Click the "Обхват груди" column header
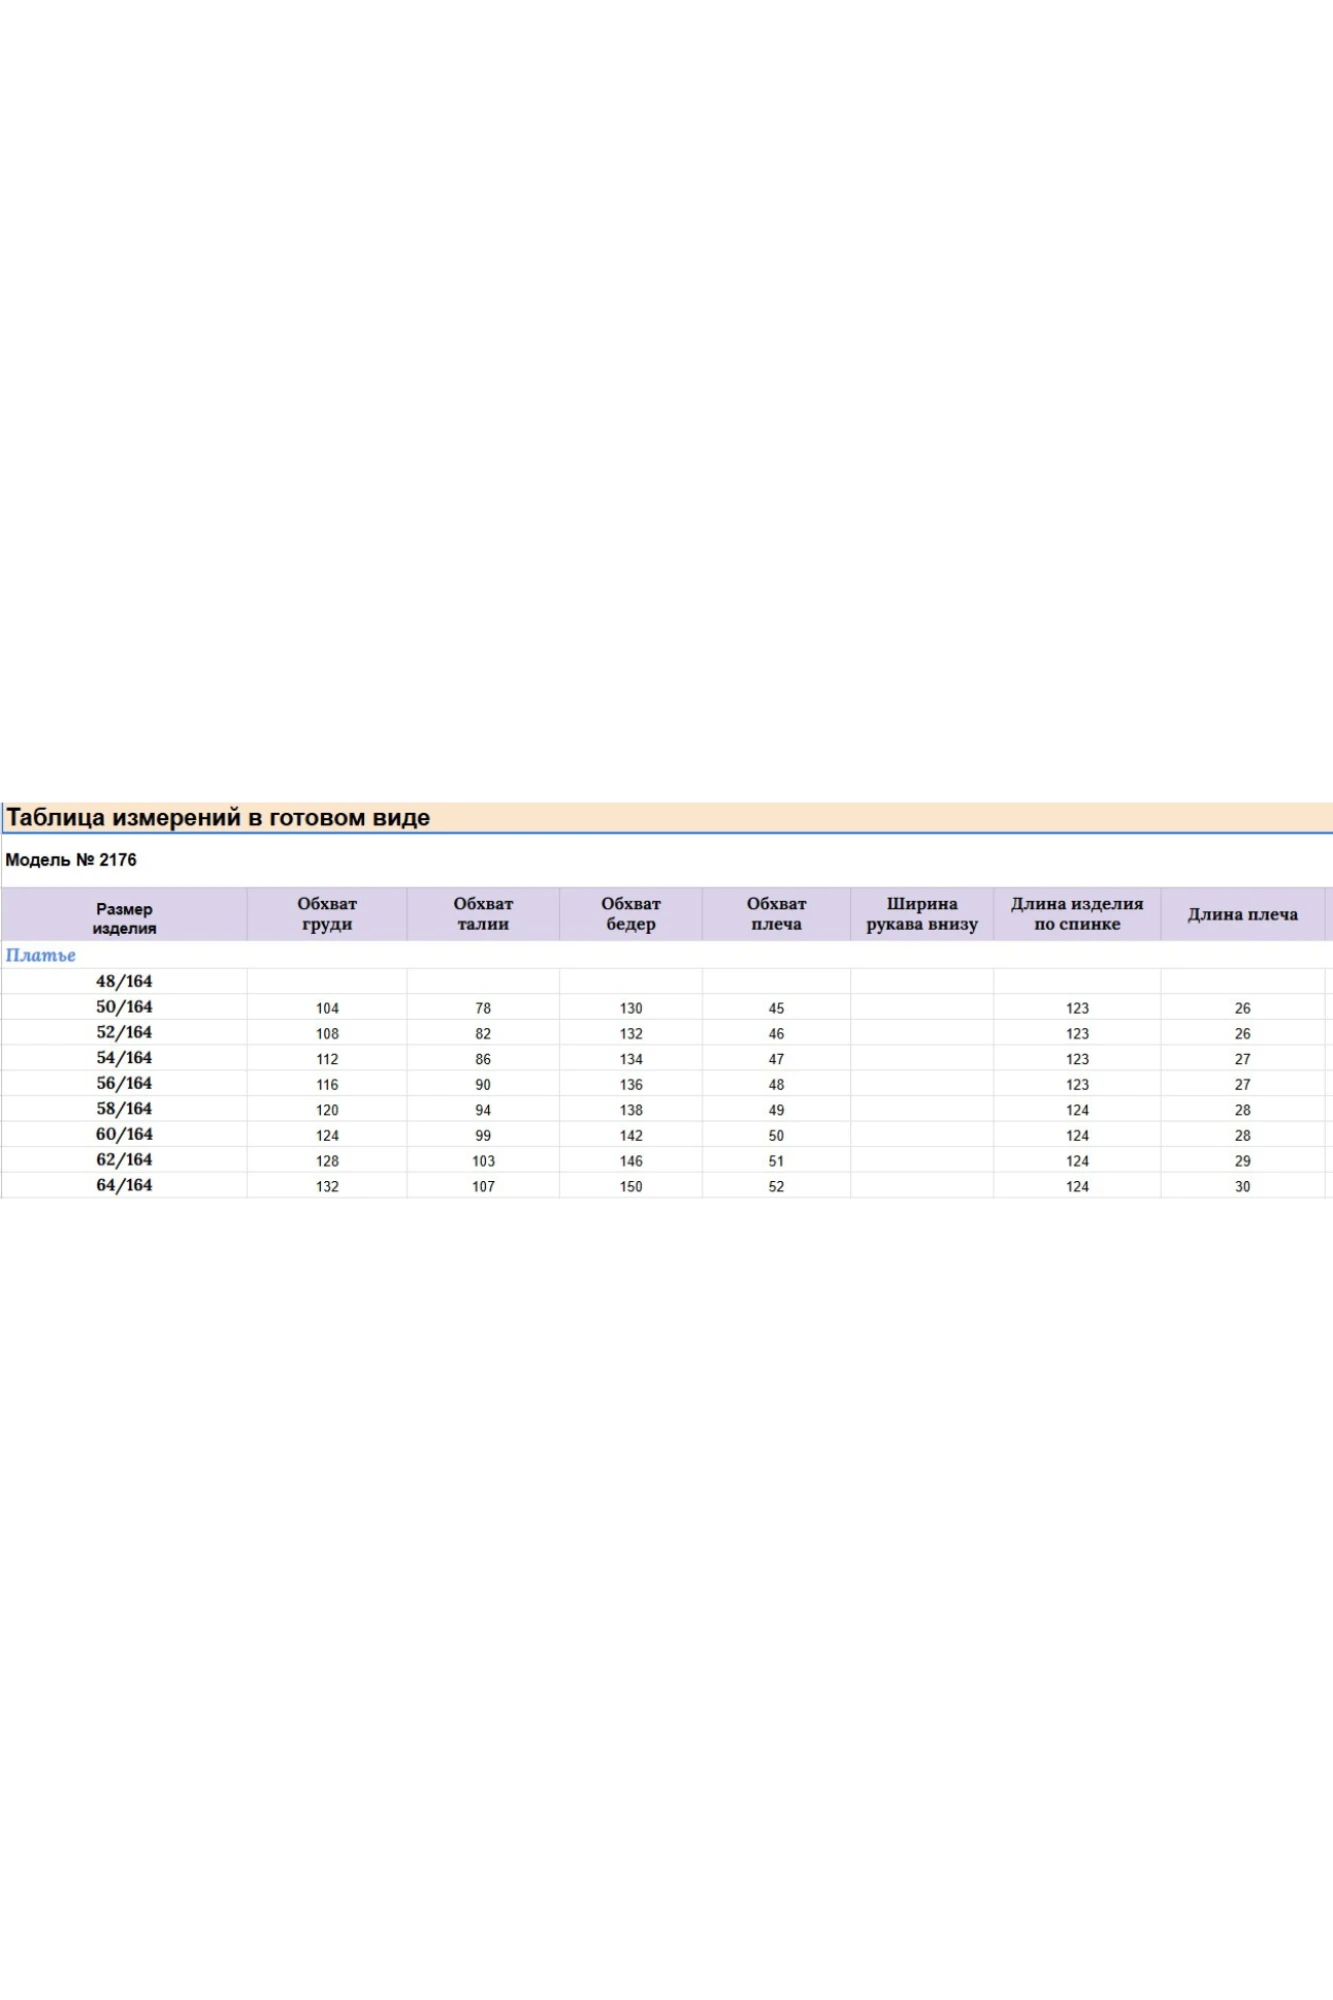Screen dimensions: 1333x2000 pyautogui.click(x=327, y=914)
